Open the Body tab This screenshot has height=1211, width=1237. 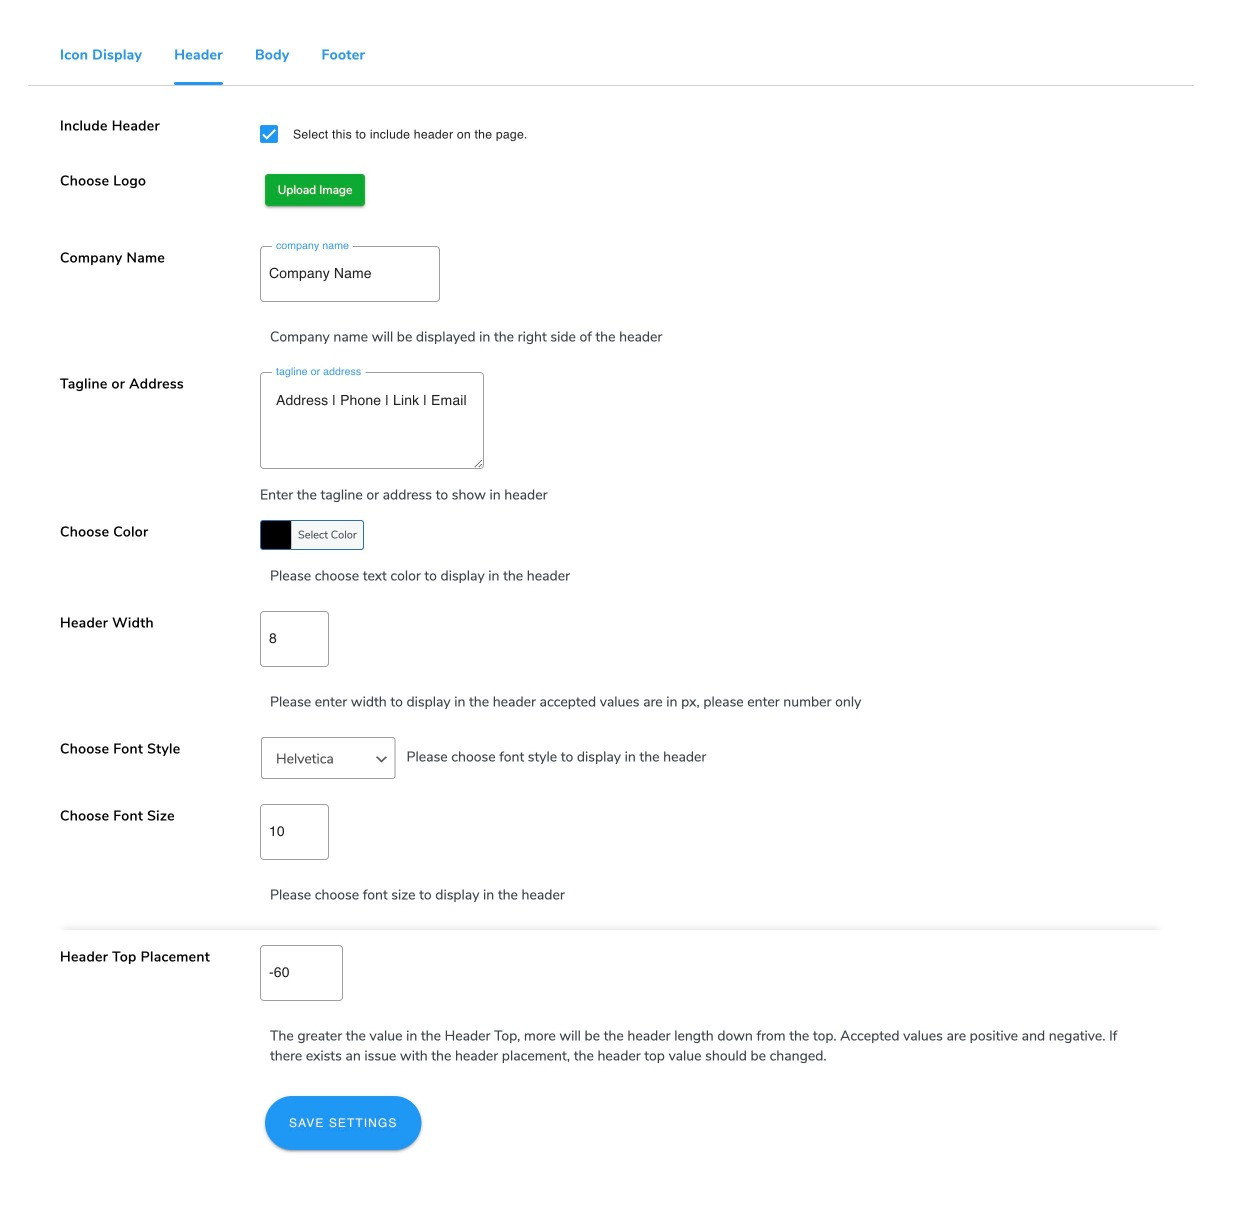[x=271, y=54]
